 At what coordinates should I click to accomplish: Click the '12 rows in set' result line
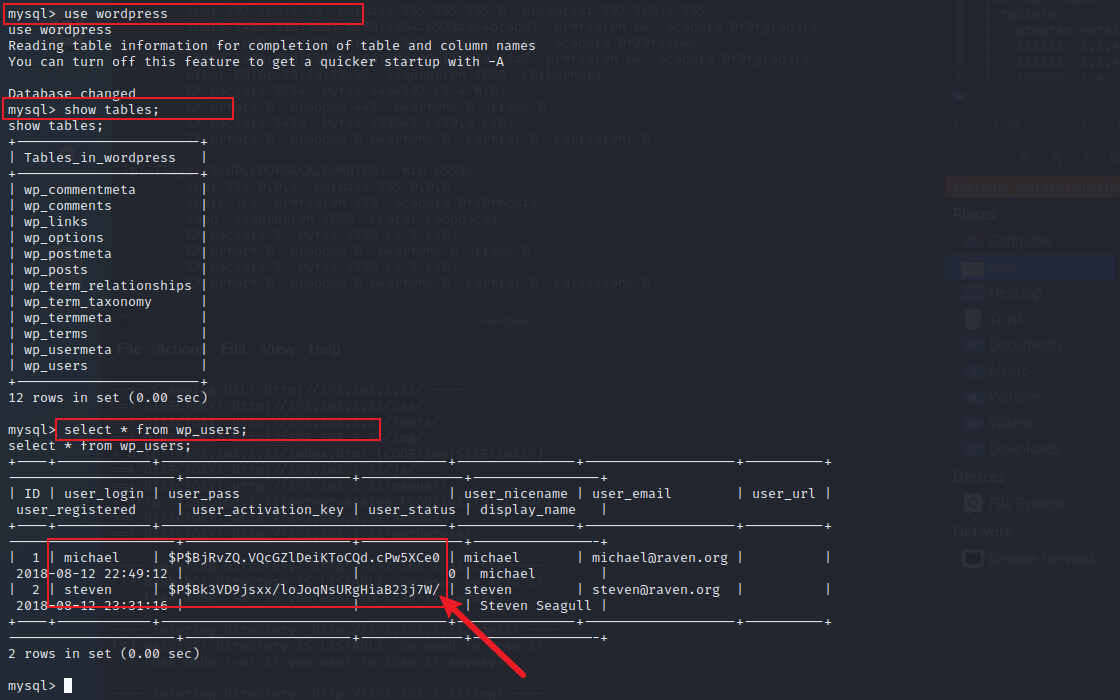(108, 398)
